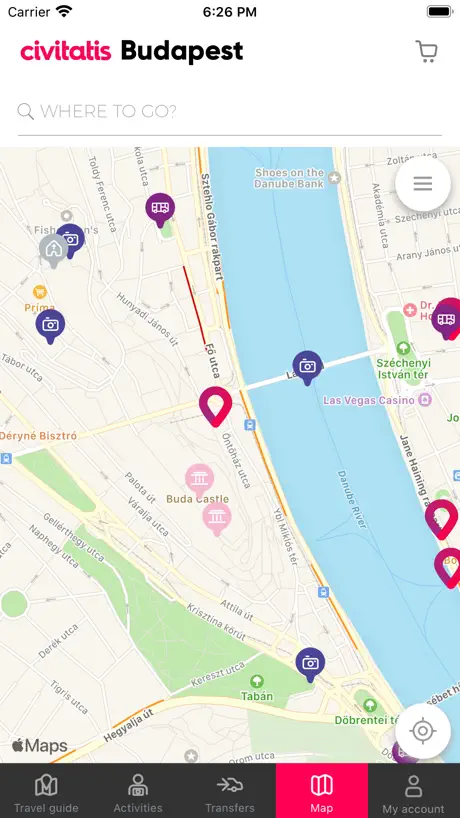Viewport: 460px width, 818px height.
Task: Tap the camera pin beside Tabán park
Action: coord(310,665)
